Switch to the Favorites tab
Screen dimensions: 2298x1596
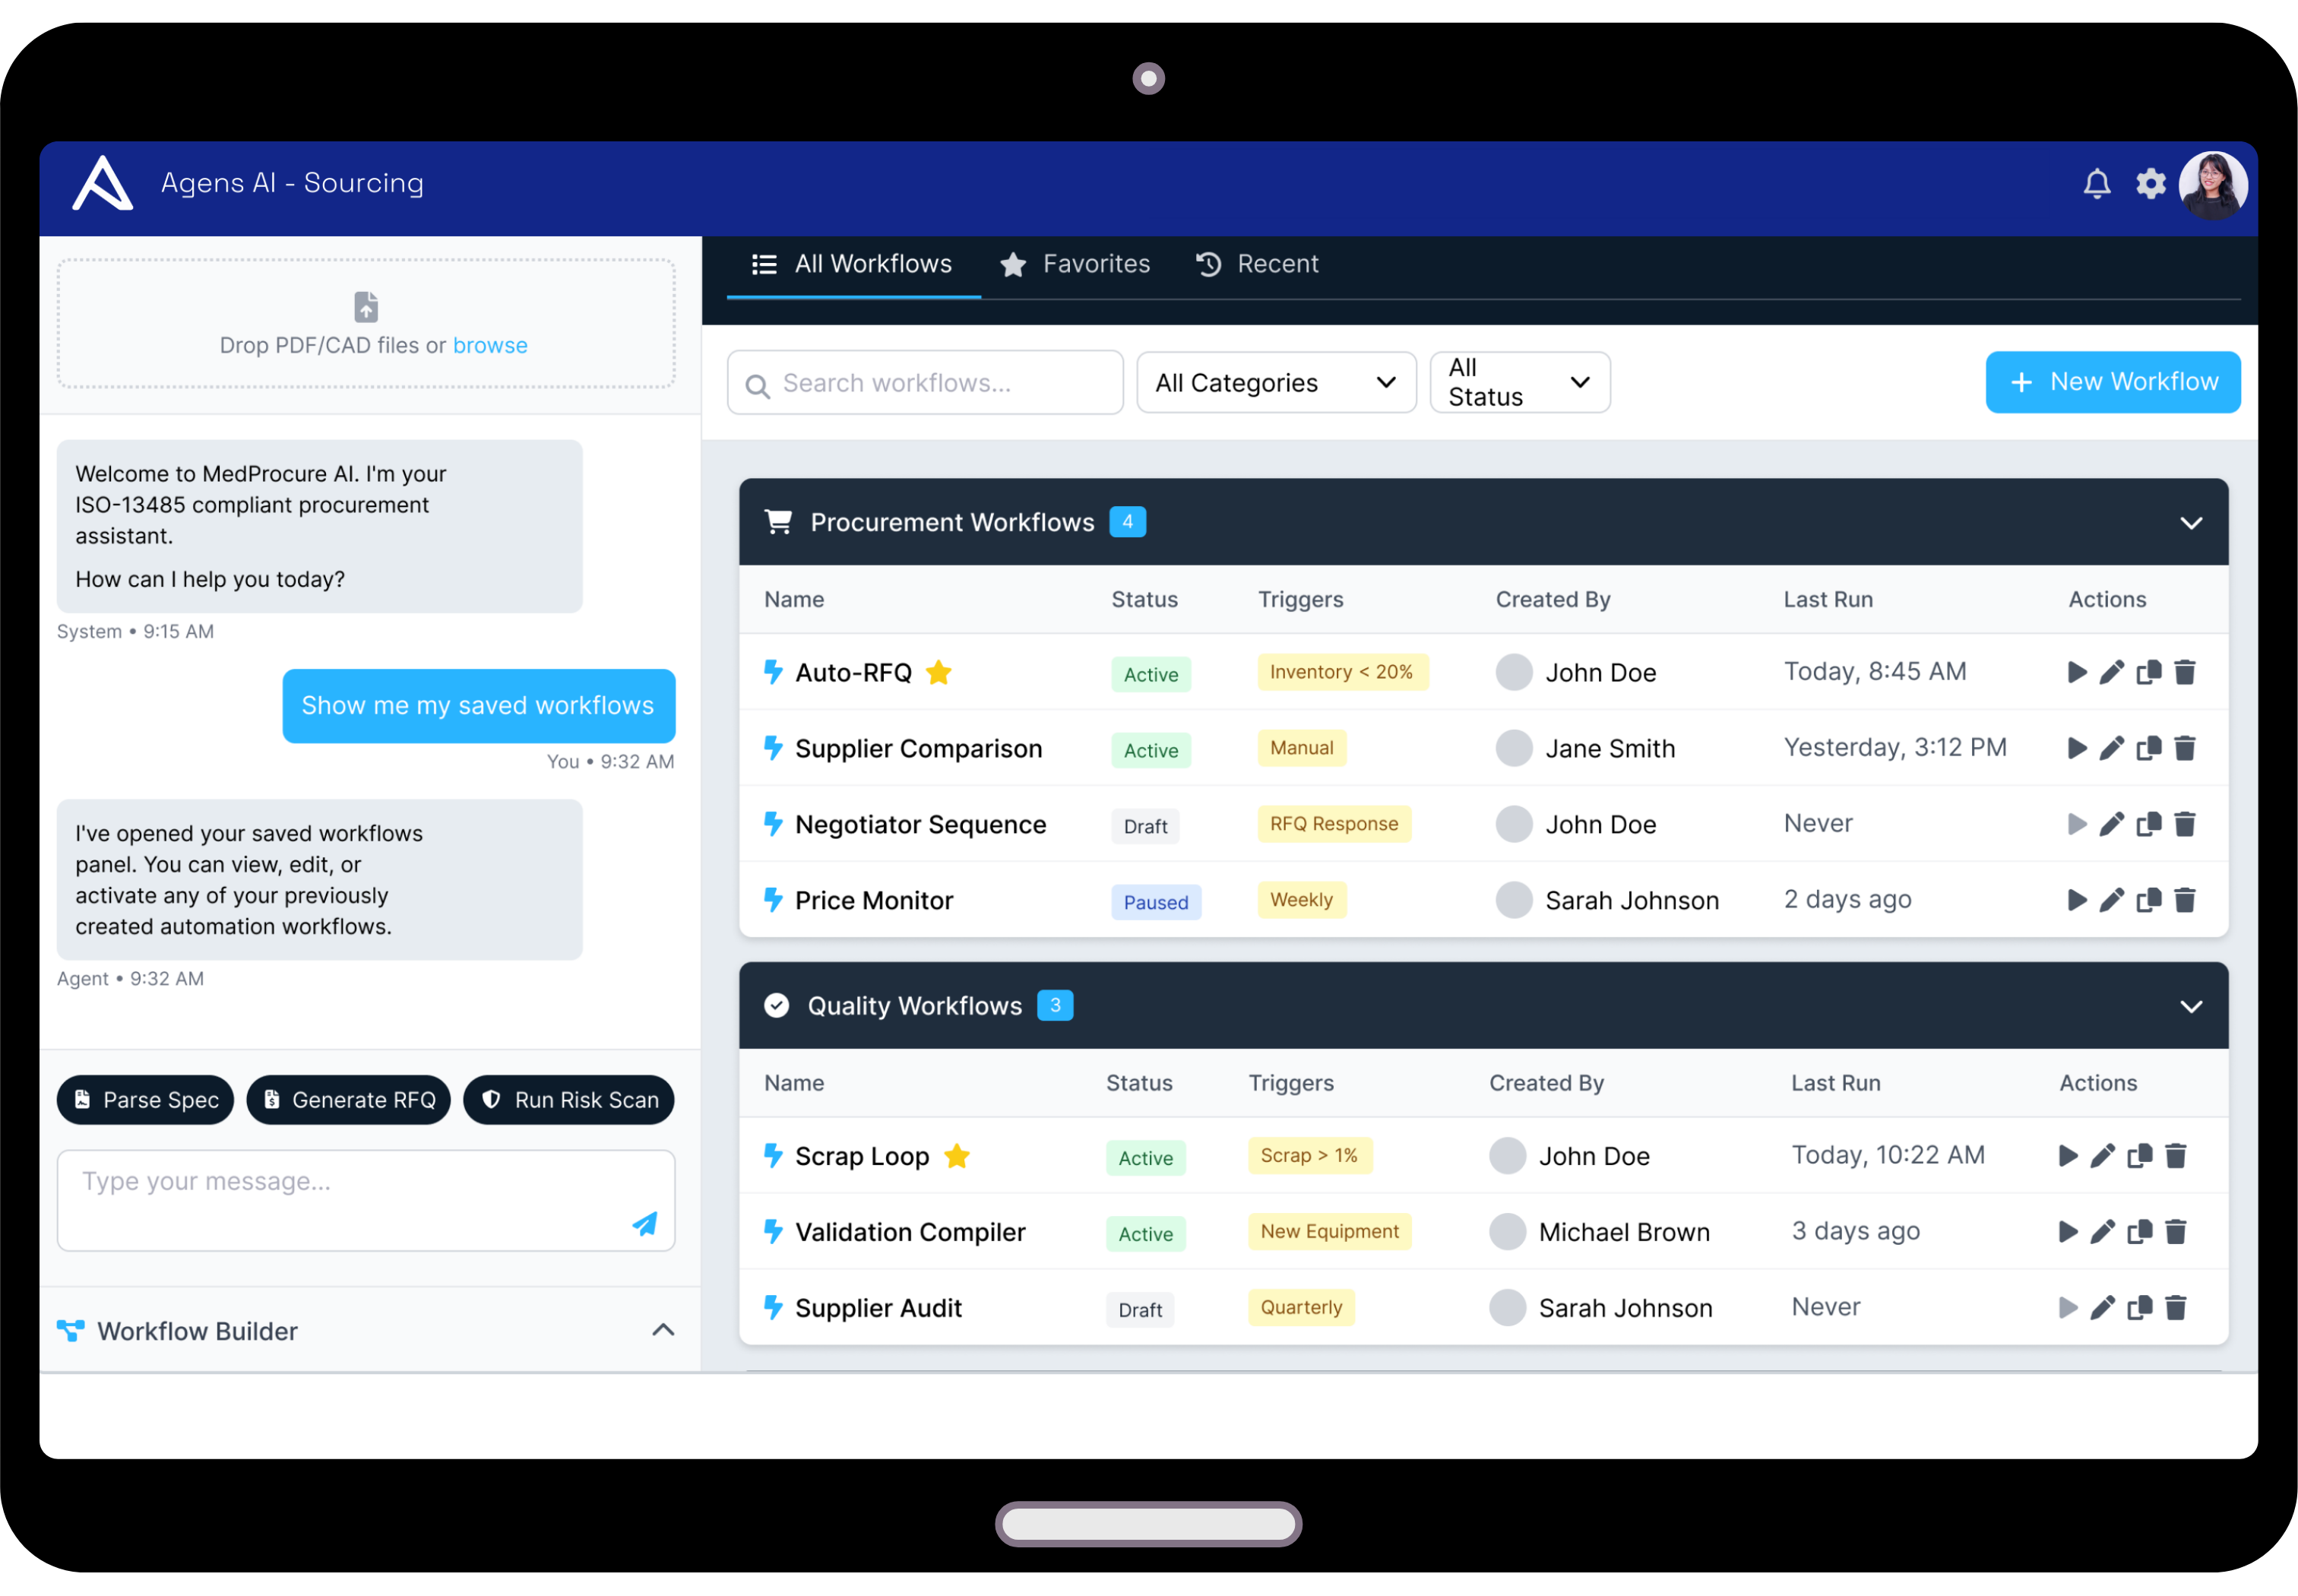[1075, 264]
